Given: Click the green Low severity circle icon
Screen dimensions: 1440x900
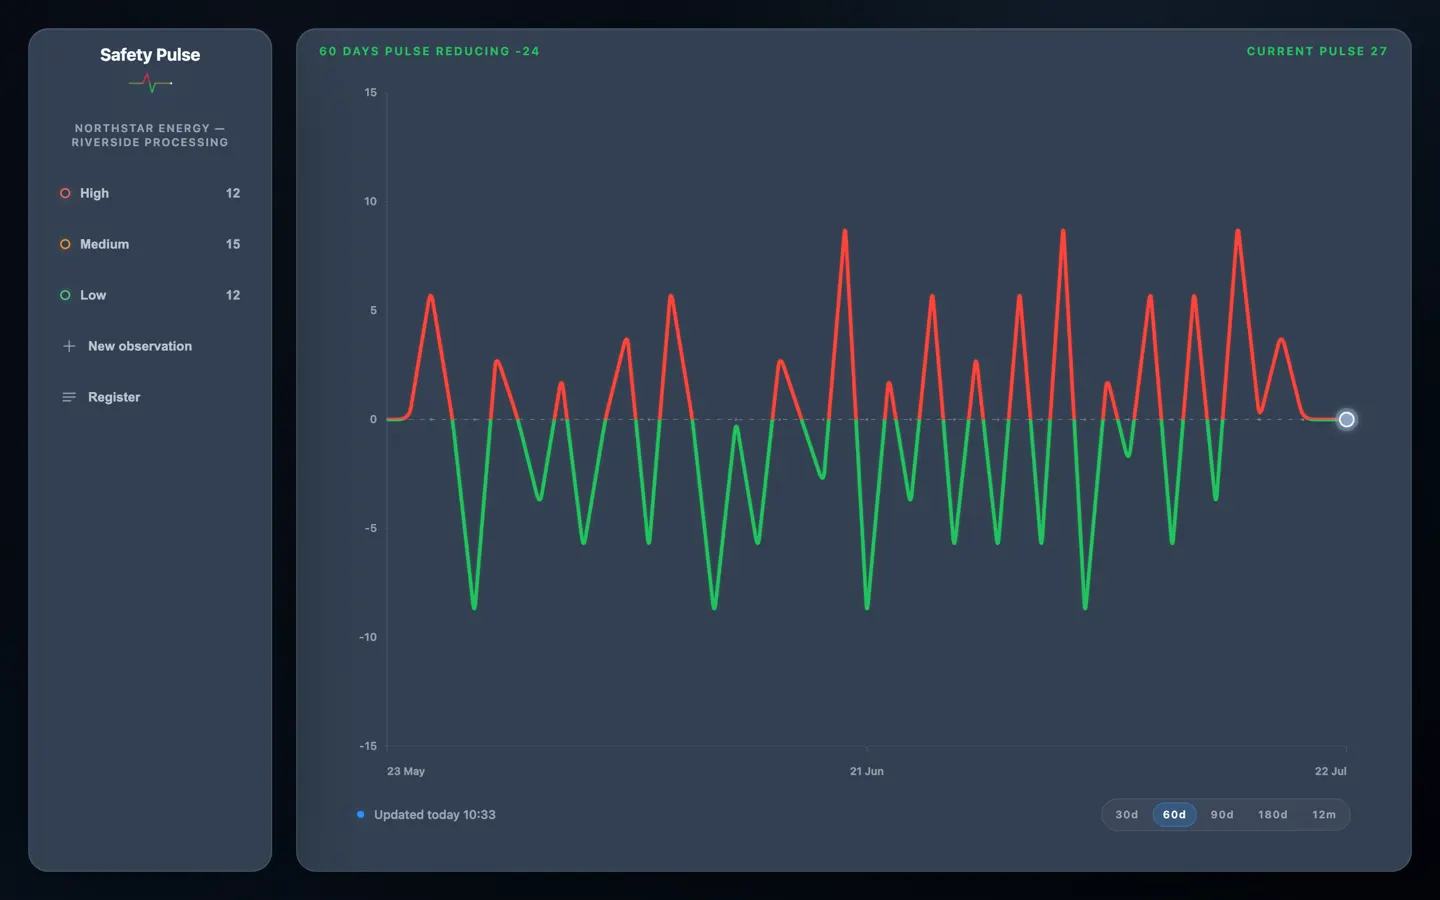Looking at the screenshot, I should pos(65,295).
